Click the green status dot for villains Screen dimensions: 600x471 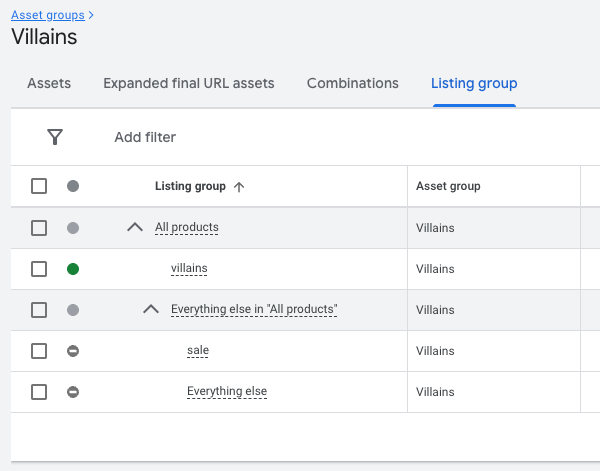pyautogui.click(x=73, y=269)
